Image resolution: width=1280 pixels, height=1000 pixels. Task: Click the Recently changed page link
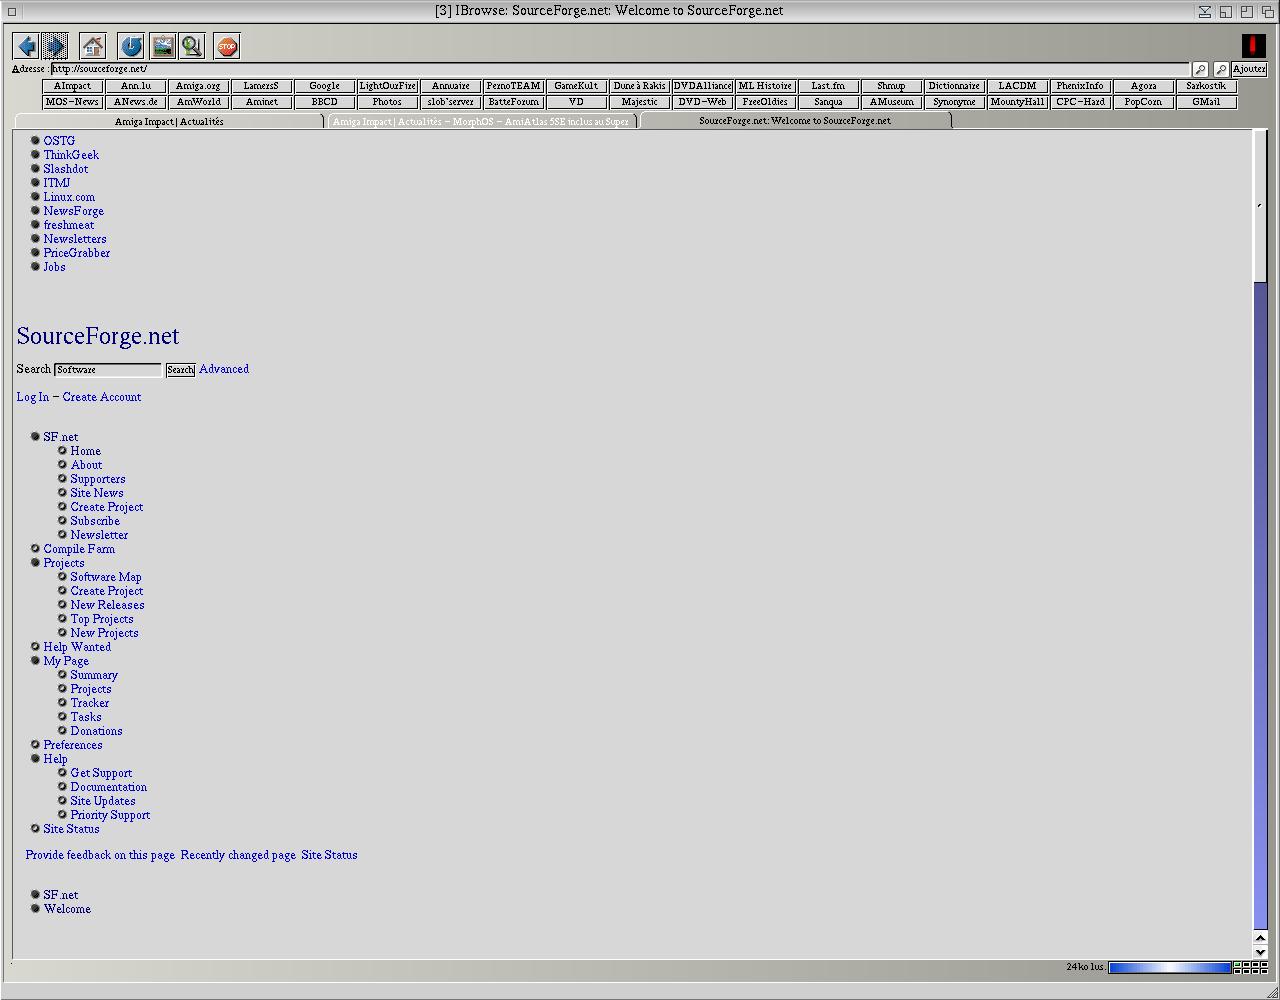(x=238, y=855)
